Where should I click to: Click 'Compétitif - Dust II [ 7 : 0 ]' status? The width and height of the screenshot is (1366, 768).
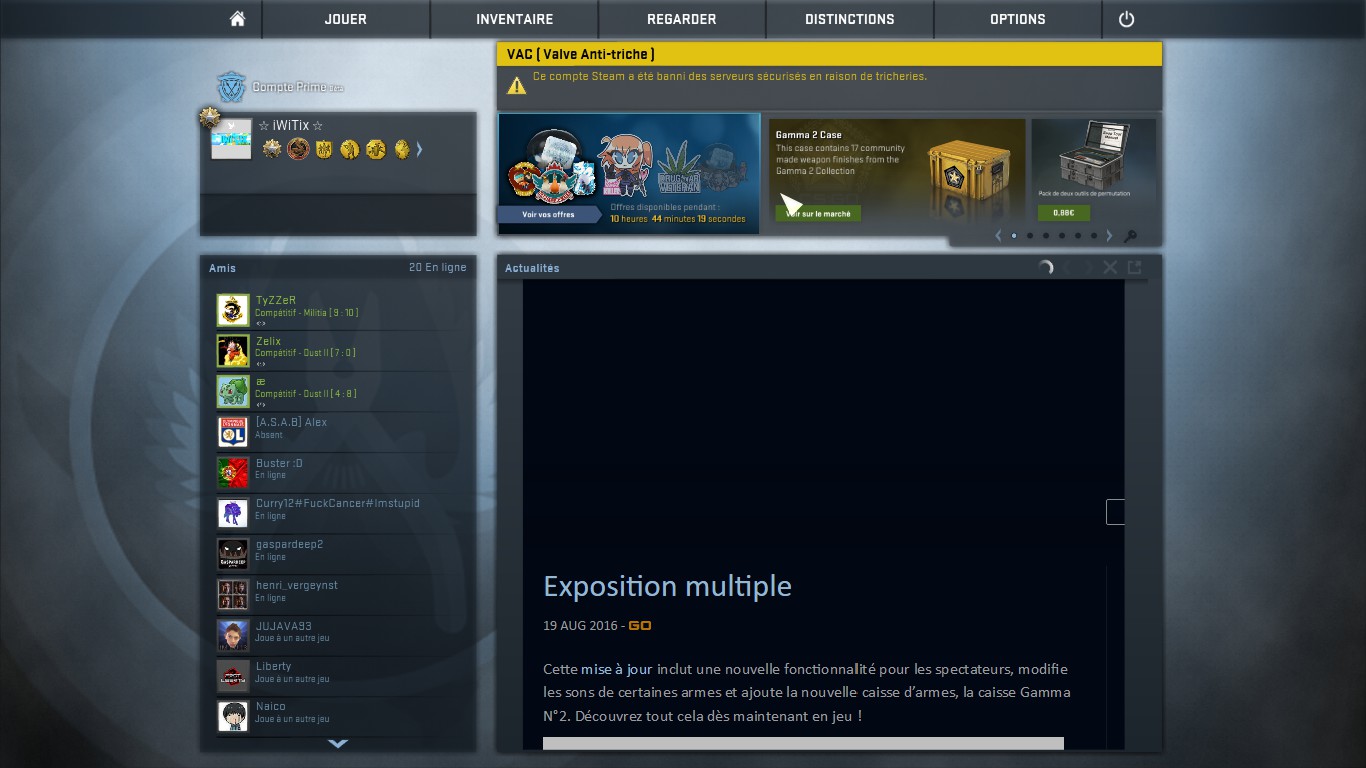(305, 353)
